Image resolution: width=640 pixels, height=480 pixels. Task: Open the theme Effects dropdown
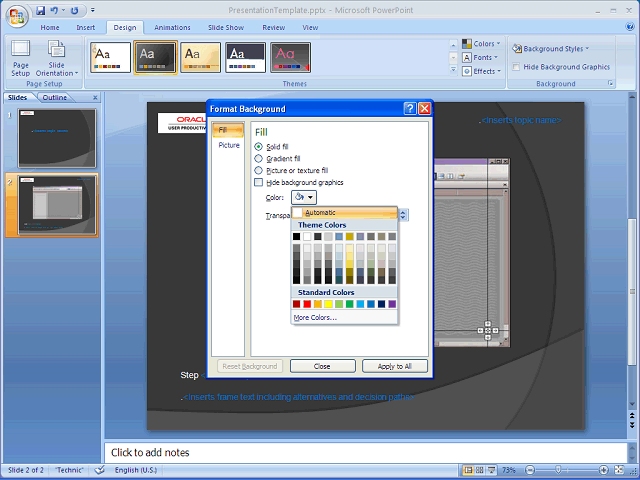482,71
